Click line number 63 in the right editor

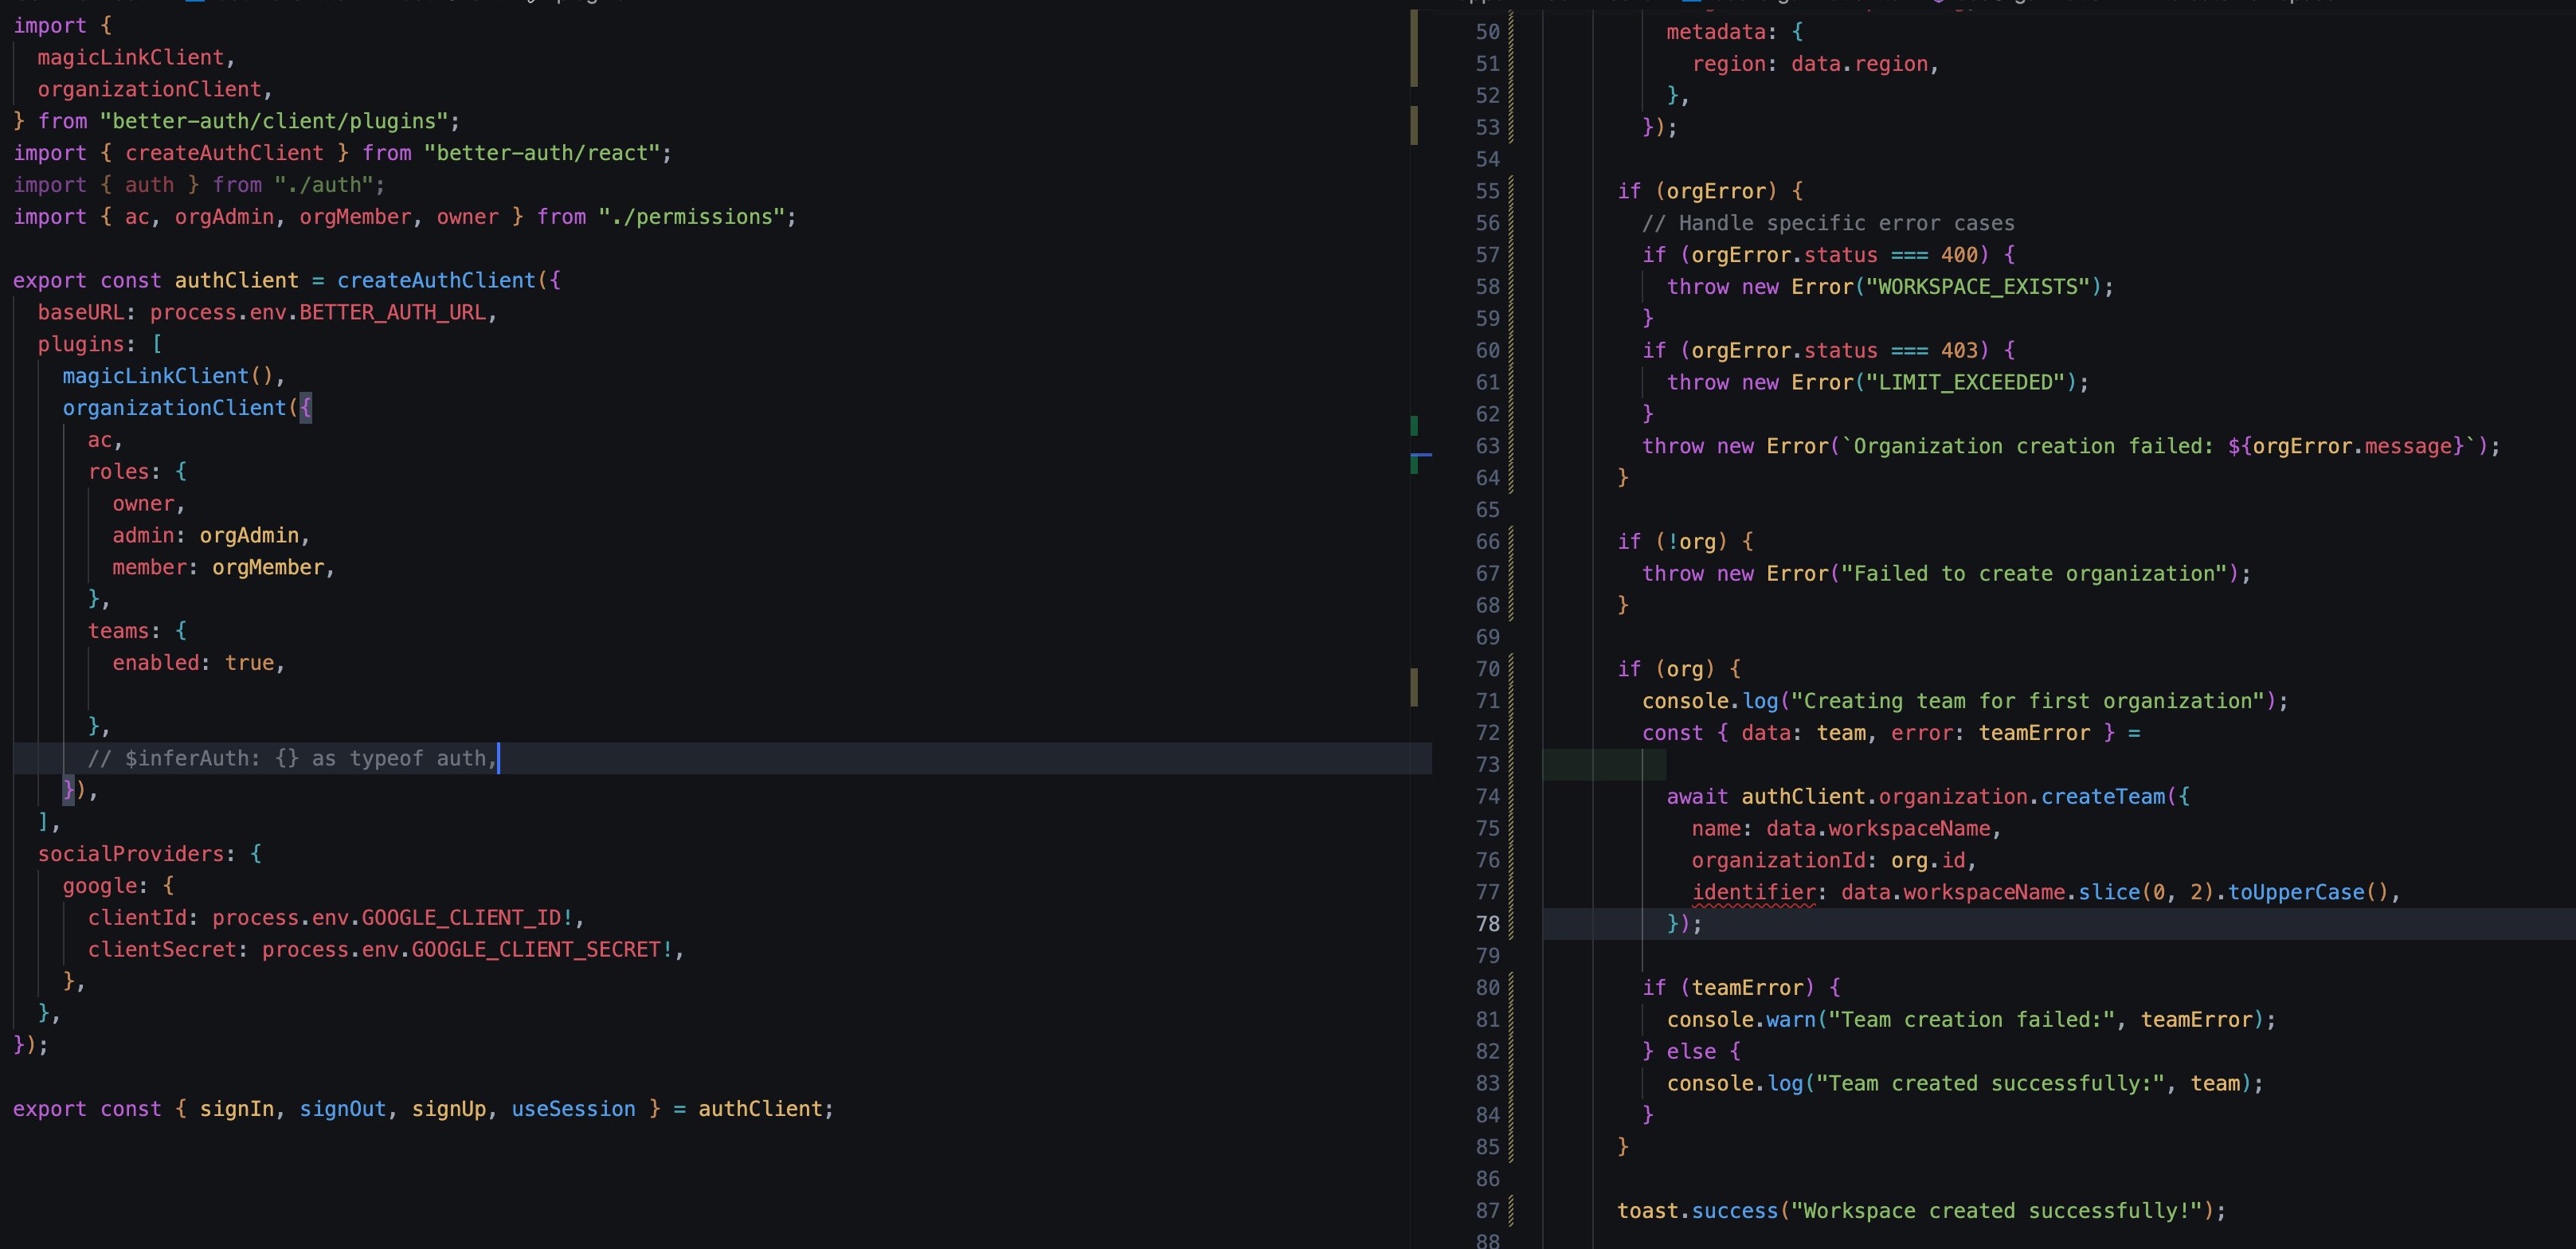click(x=1487, y=446)
